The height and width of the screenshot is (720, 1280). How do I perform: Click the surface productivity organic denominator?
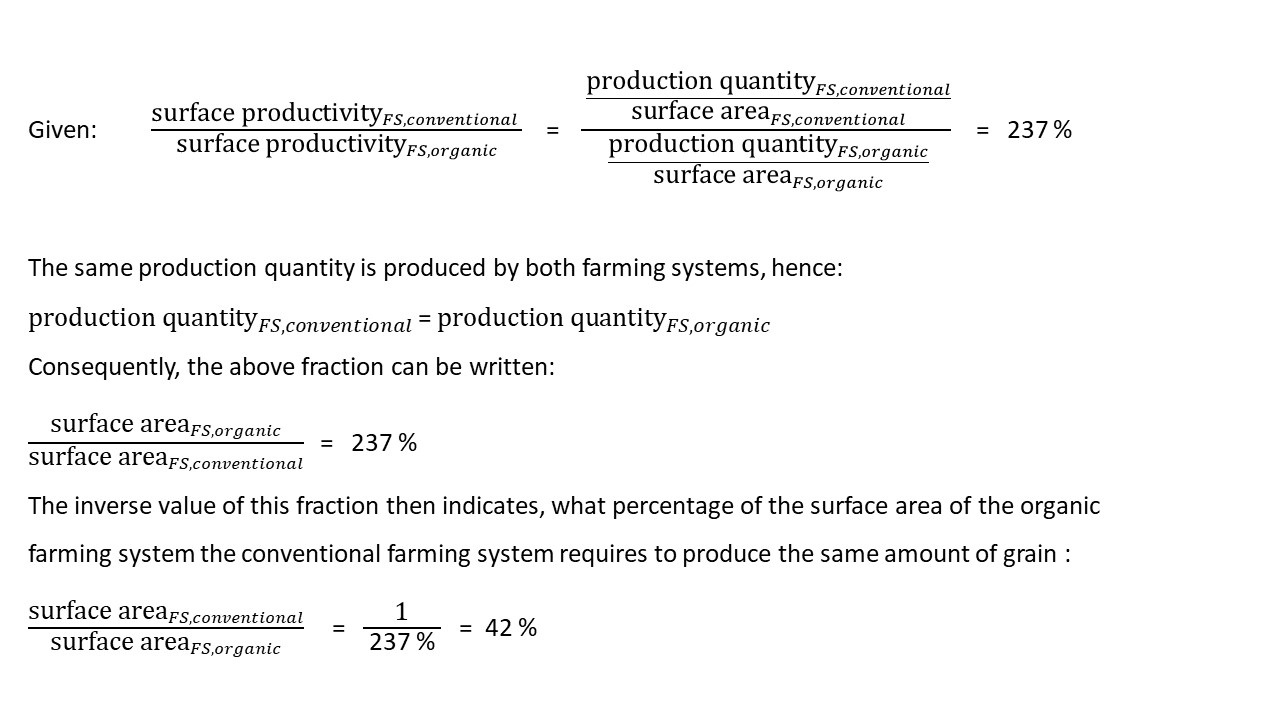click(x=336, y=146)
